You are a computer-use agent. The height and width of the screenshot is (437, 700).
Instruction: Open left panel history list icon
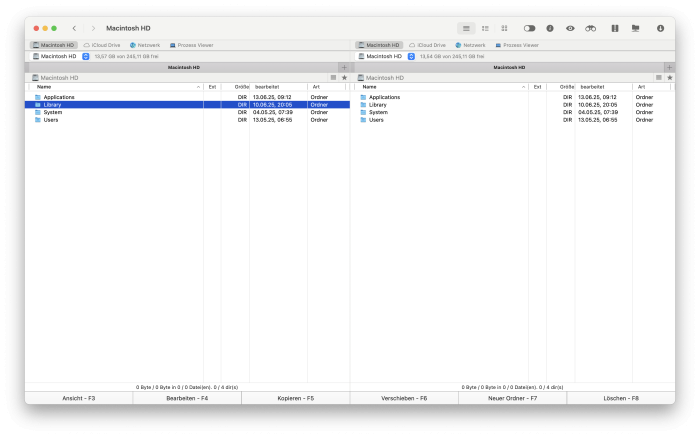click(333, 78)
